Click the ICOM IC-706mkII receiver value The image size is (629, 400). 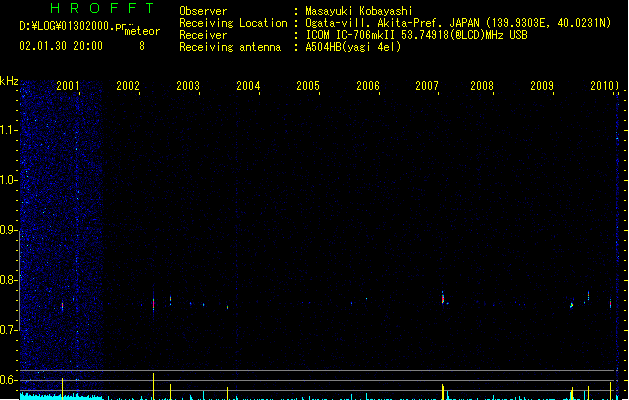pyautogui.click(x=416, y=35)
